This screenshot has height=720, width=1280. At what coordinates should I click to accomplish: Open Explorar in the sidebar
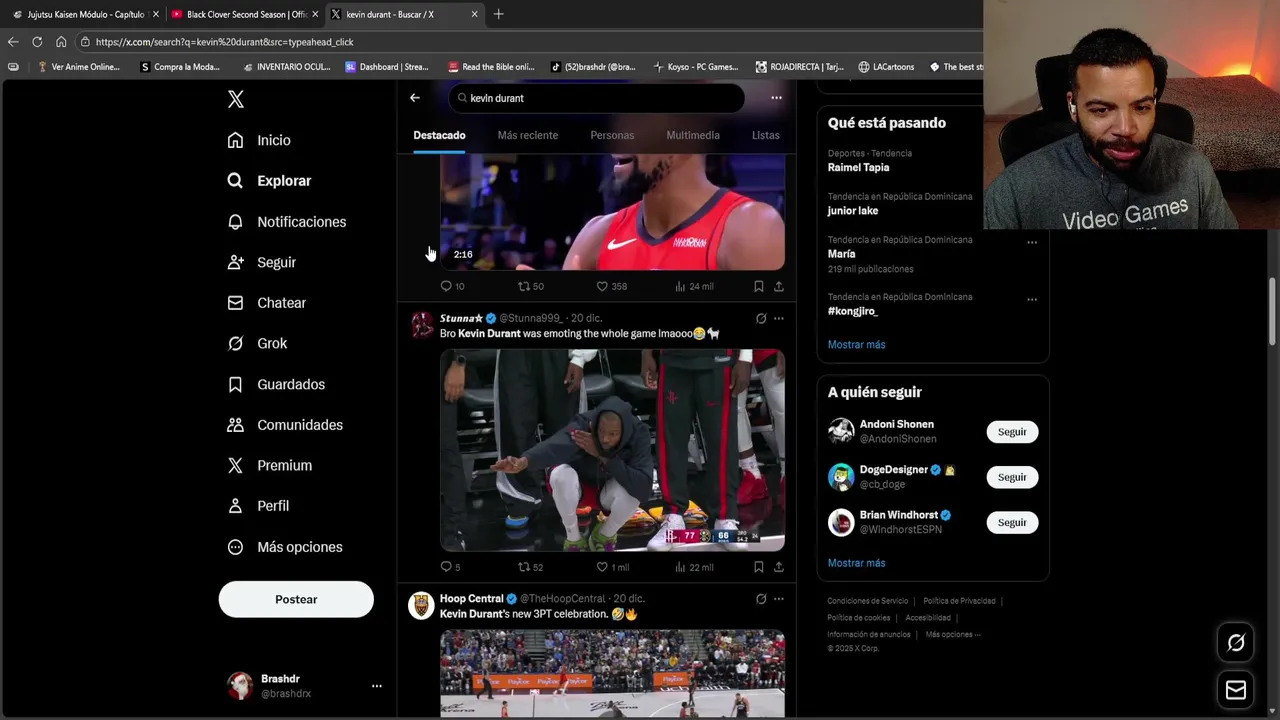click(x=269, y=181)
